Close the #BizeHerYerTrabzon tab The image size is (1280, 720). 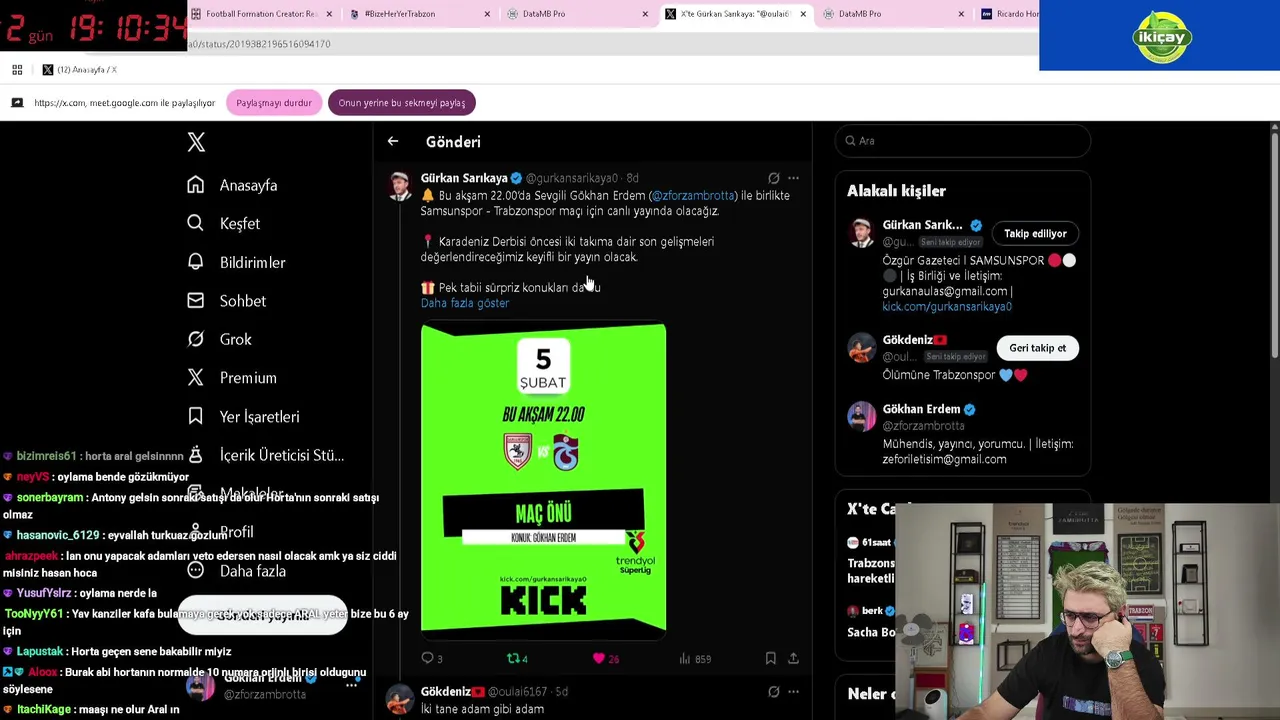(487, 14)
